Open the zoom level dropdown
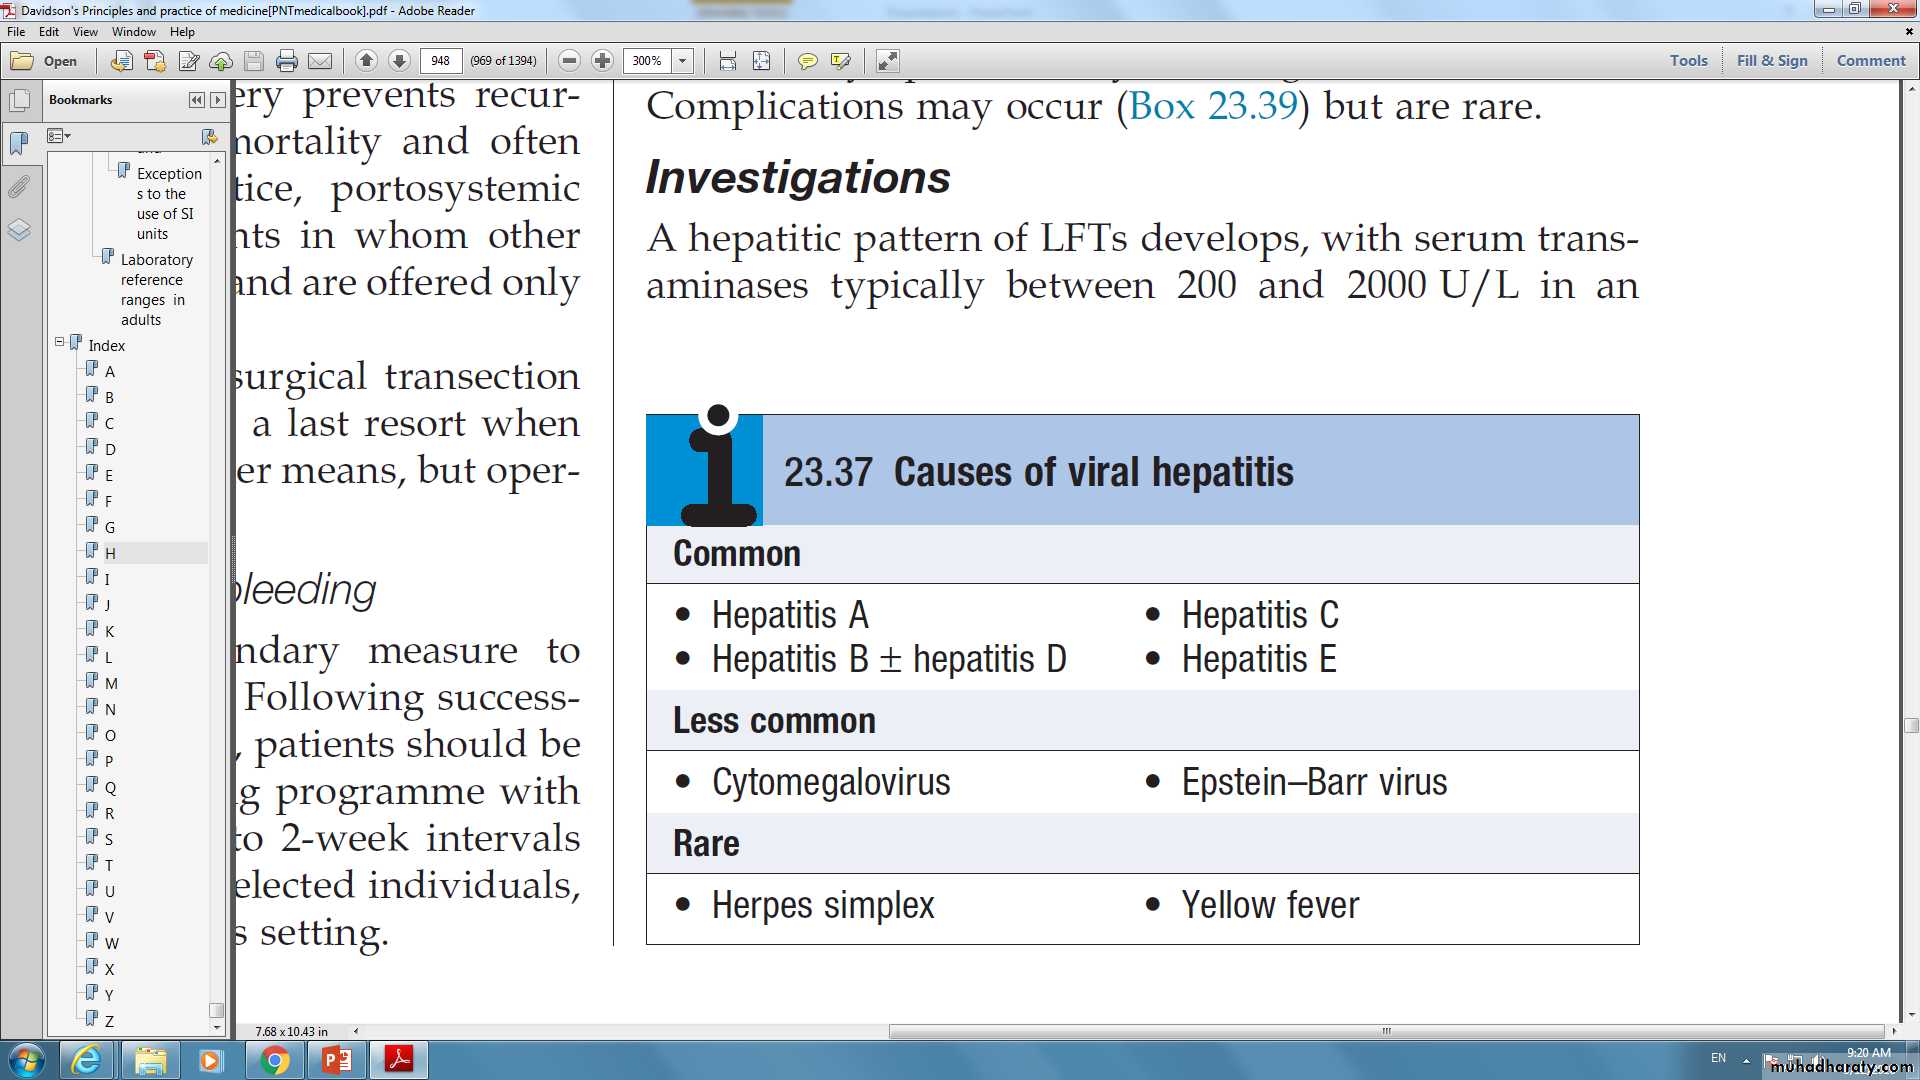1920x1080 pixels. click(683, 61)
